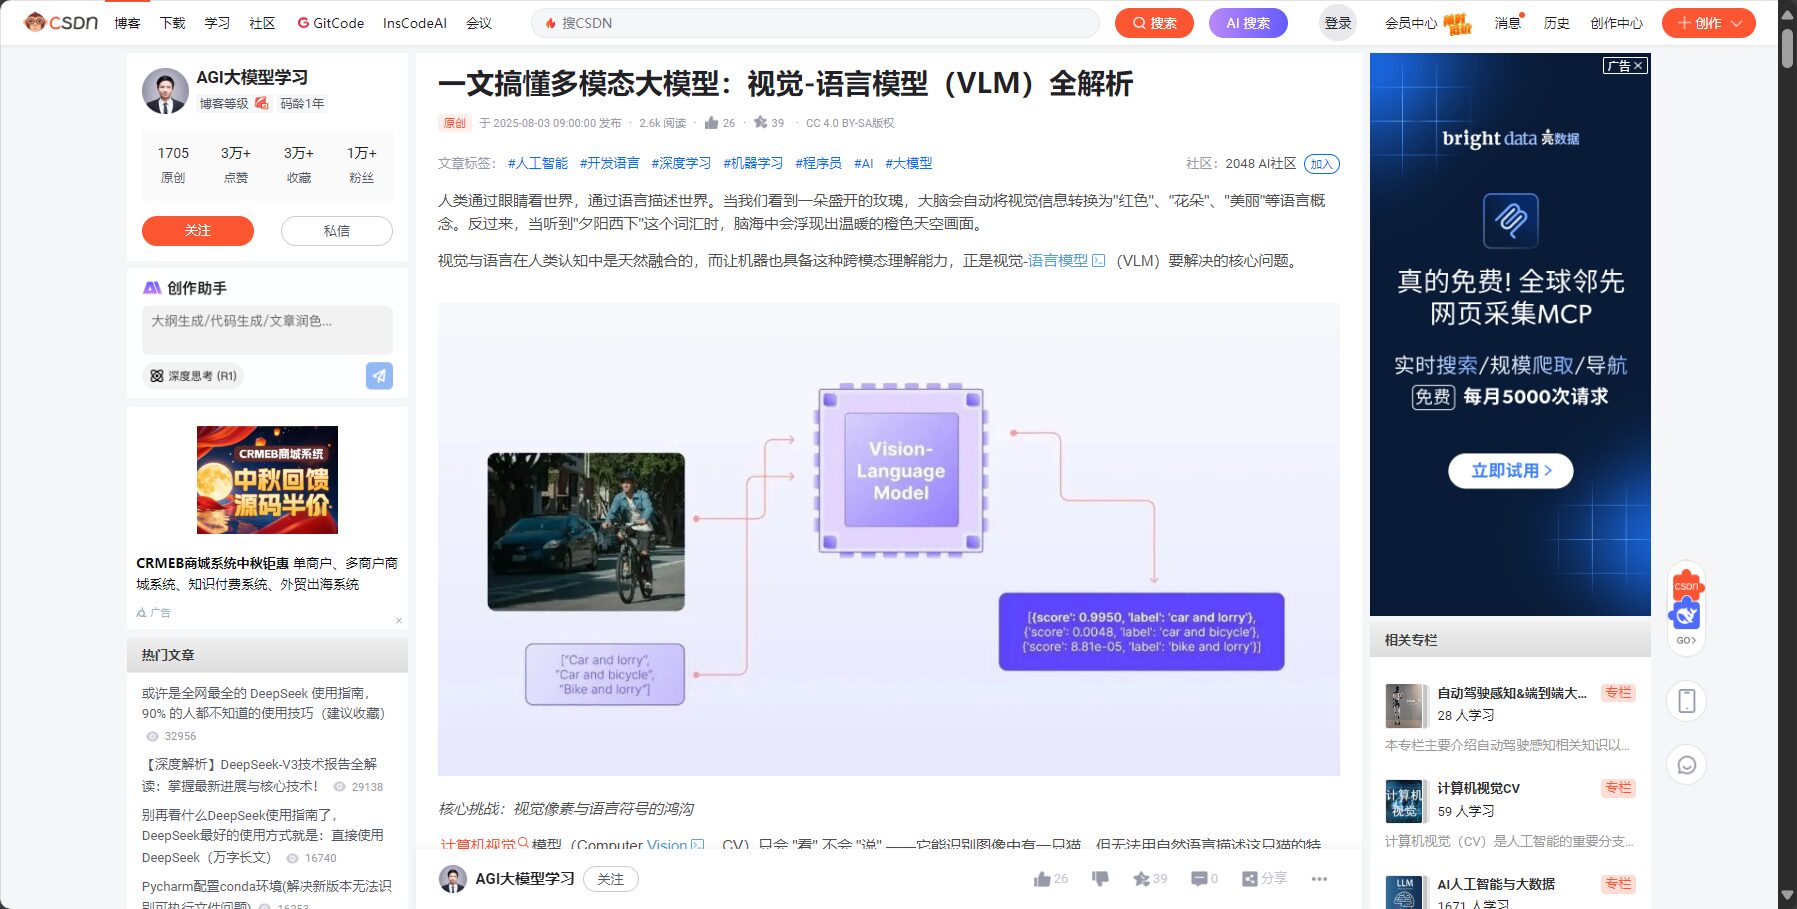Click the thumbs-down icon in bottom article bar
The height and width of the screenshot is (909, 1797).
click(x=1100, y=879)
